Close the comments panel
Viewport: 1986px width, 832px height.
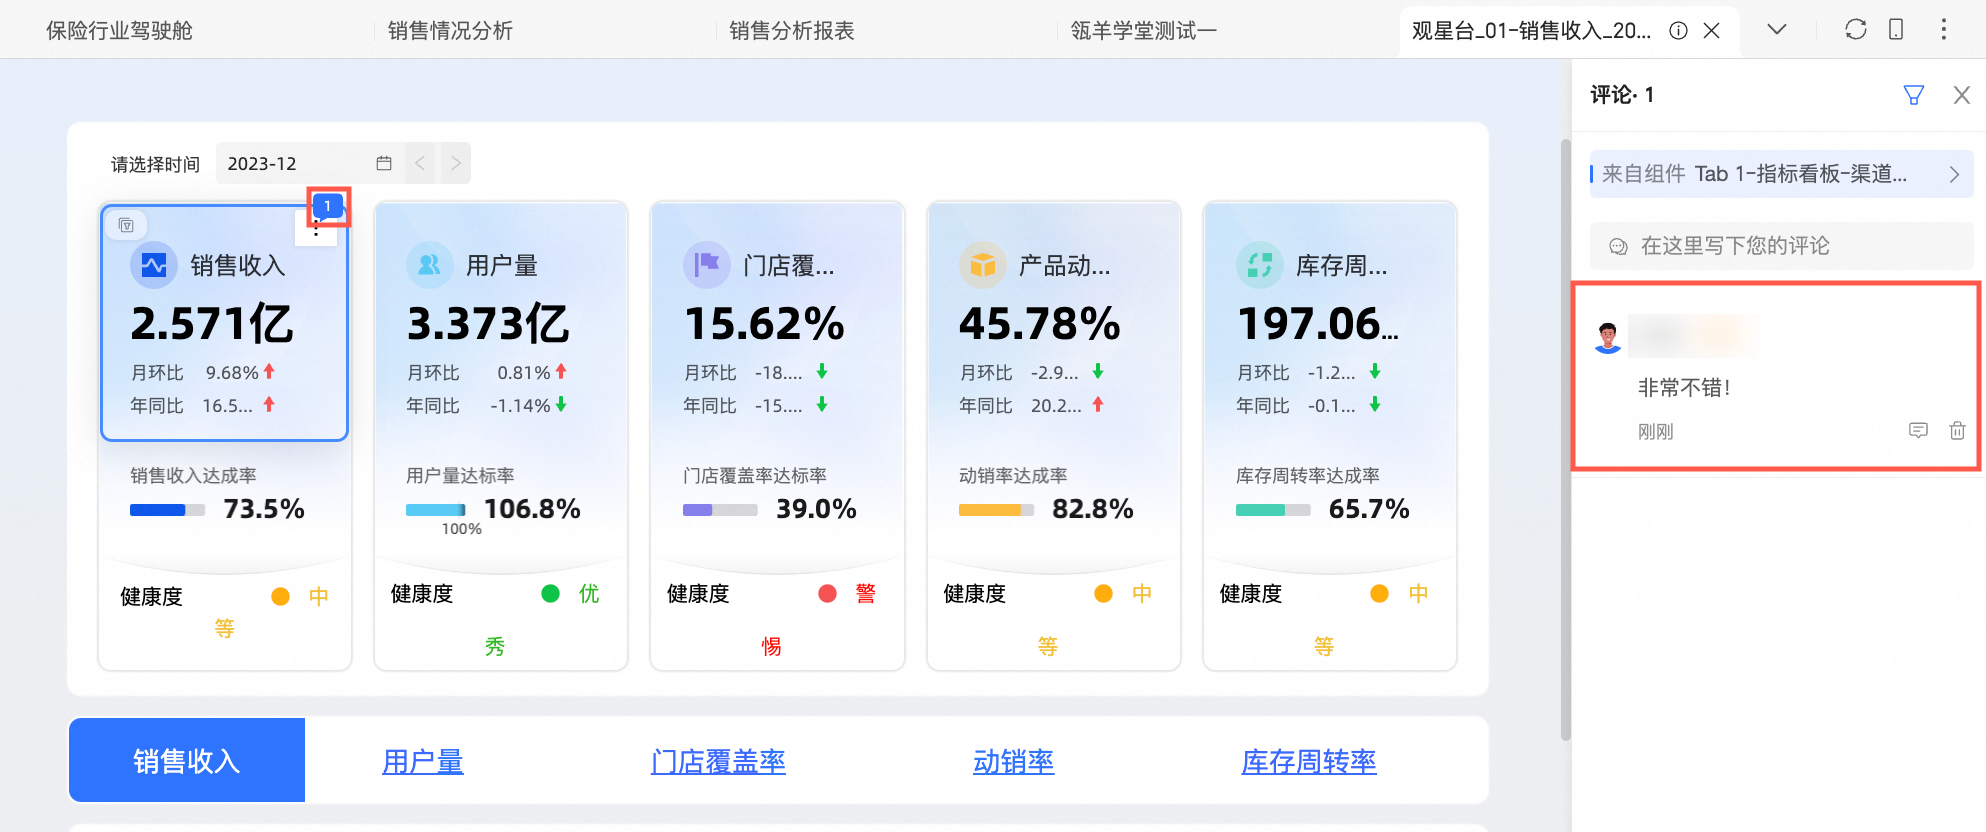[1962, 95]
